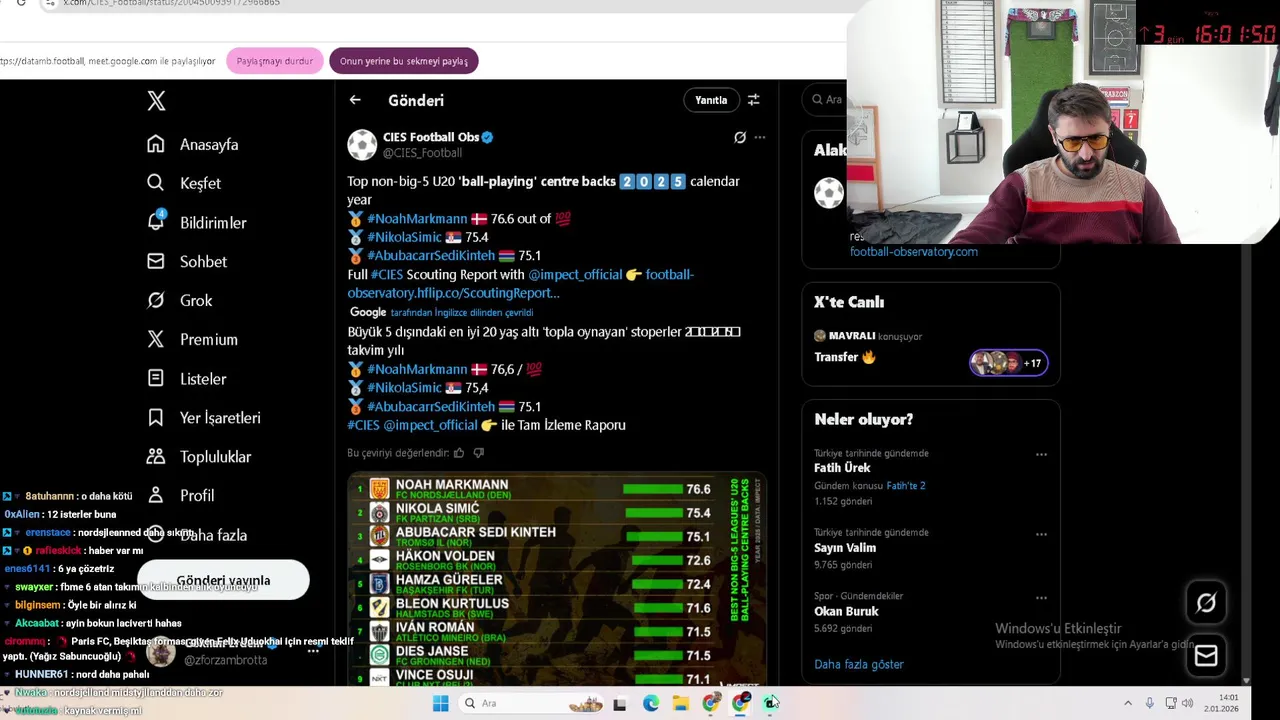Click the Premium X icon
This screenshot has width=1280, height=720.
point(156,339)
